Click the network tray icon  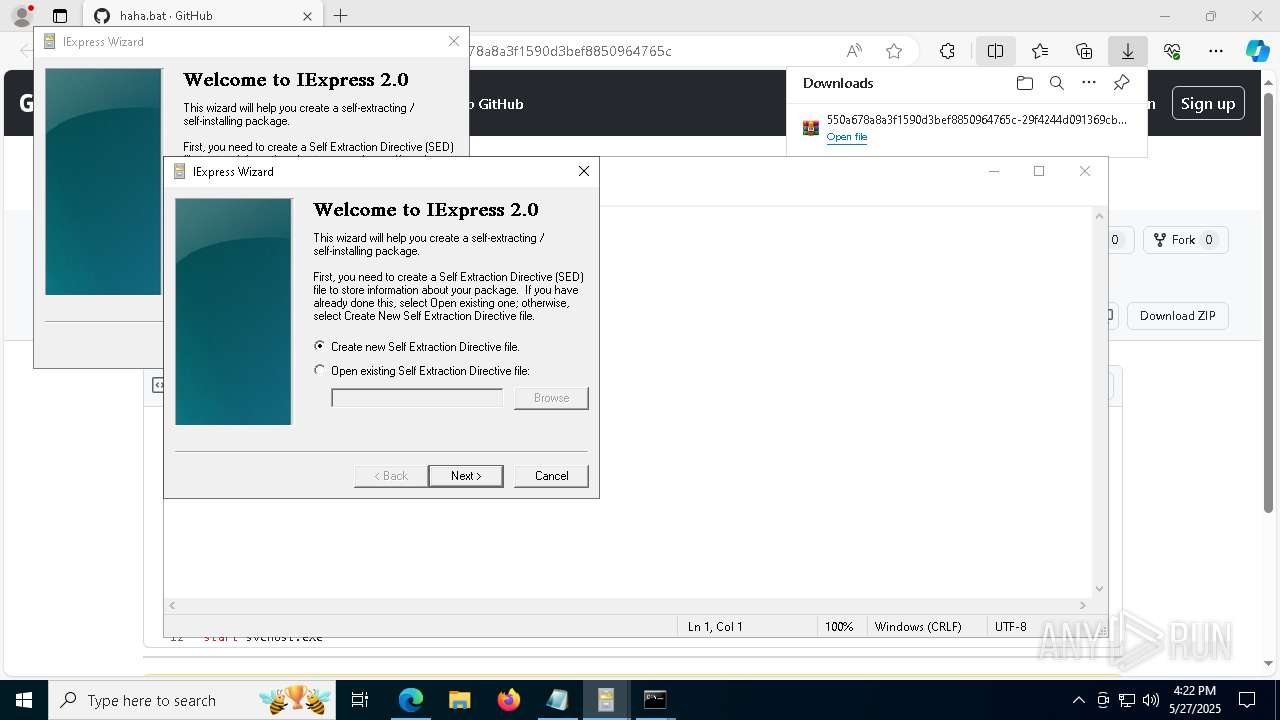pyautogui.click(x=1127, y=700)
